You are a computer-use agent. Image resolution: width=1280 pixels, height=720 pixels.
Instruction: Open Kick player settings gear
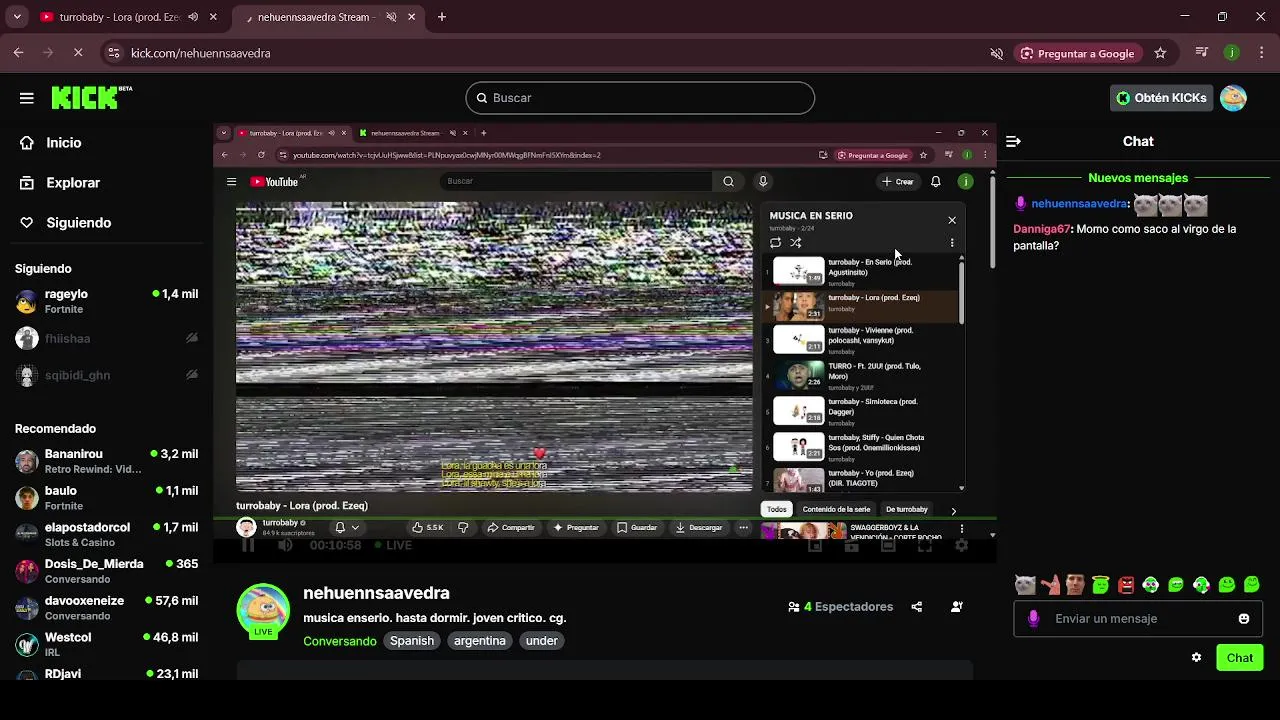point(961,545)
